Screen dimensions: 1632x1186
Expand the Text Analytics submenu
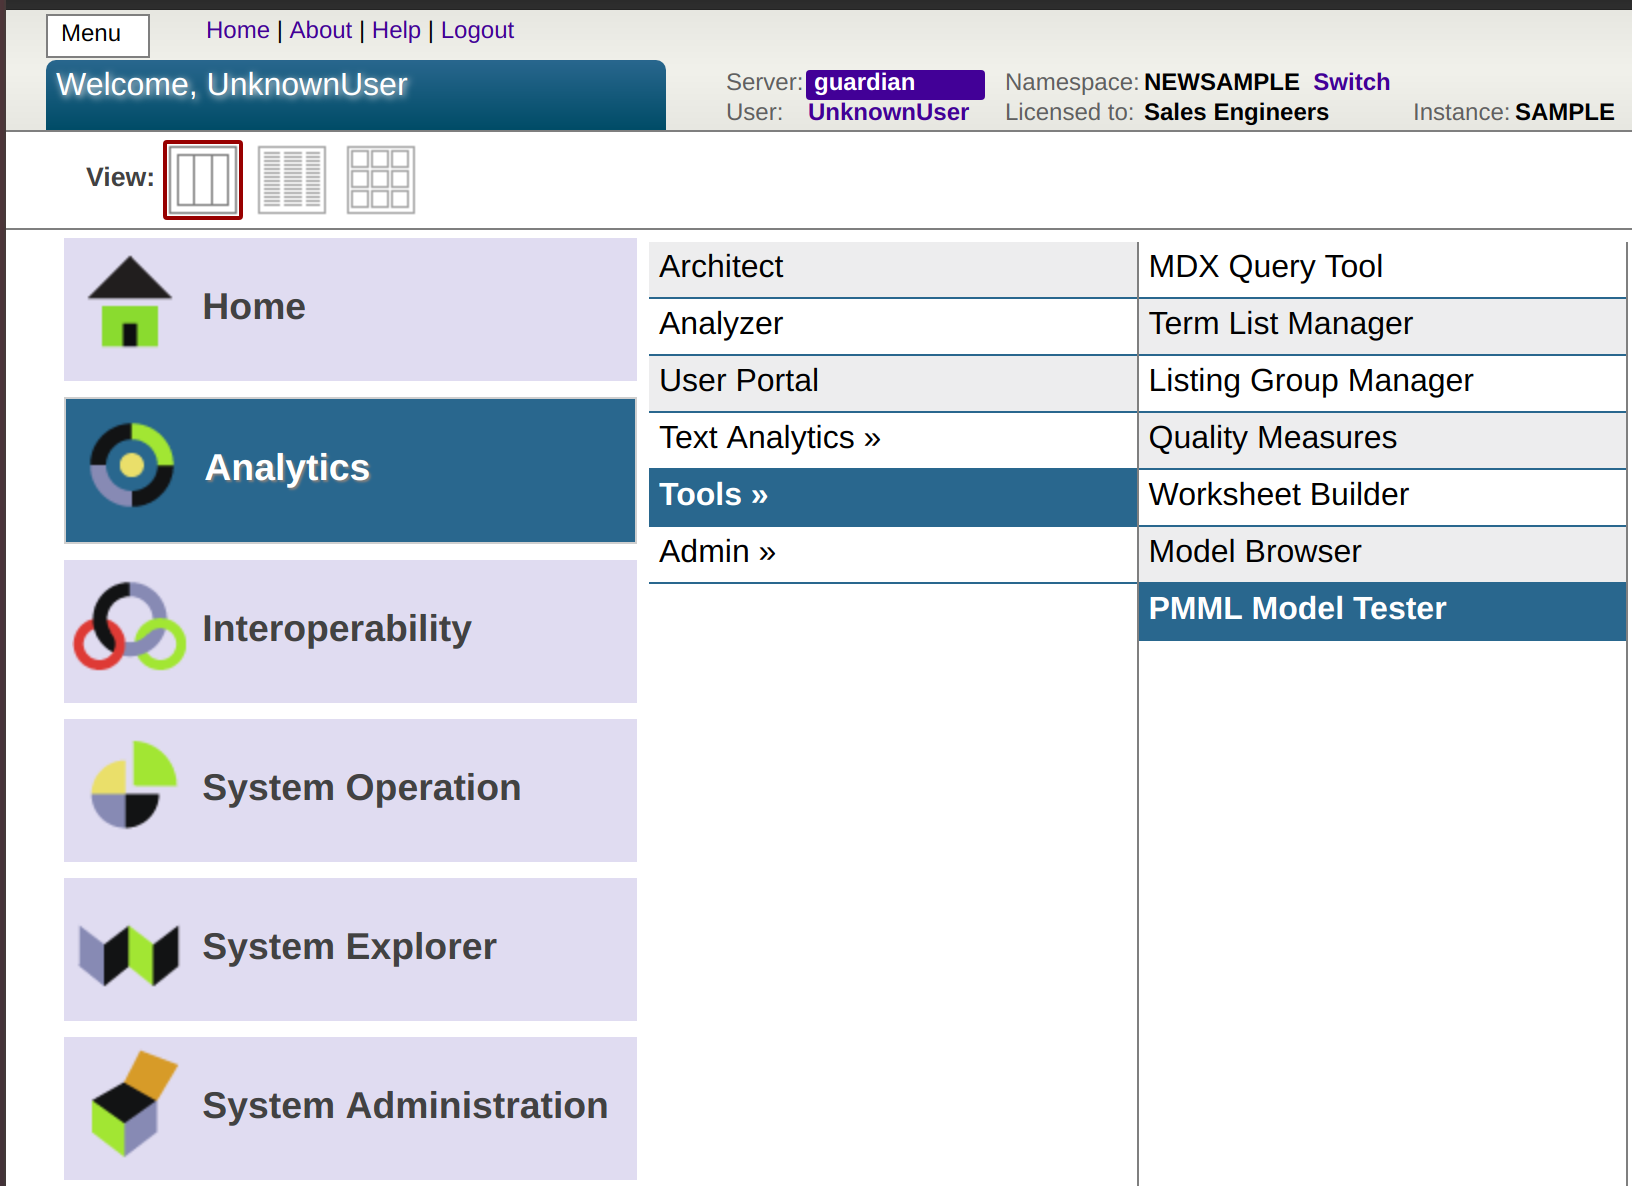coord(770,438)
